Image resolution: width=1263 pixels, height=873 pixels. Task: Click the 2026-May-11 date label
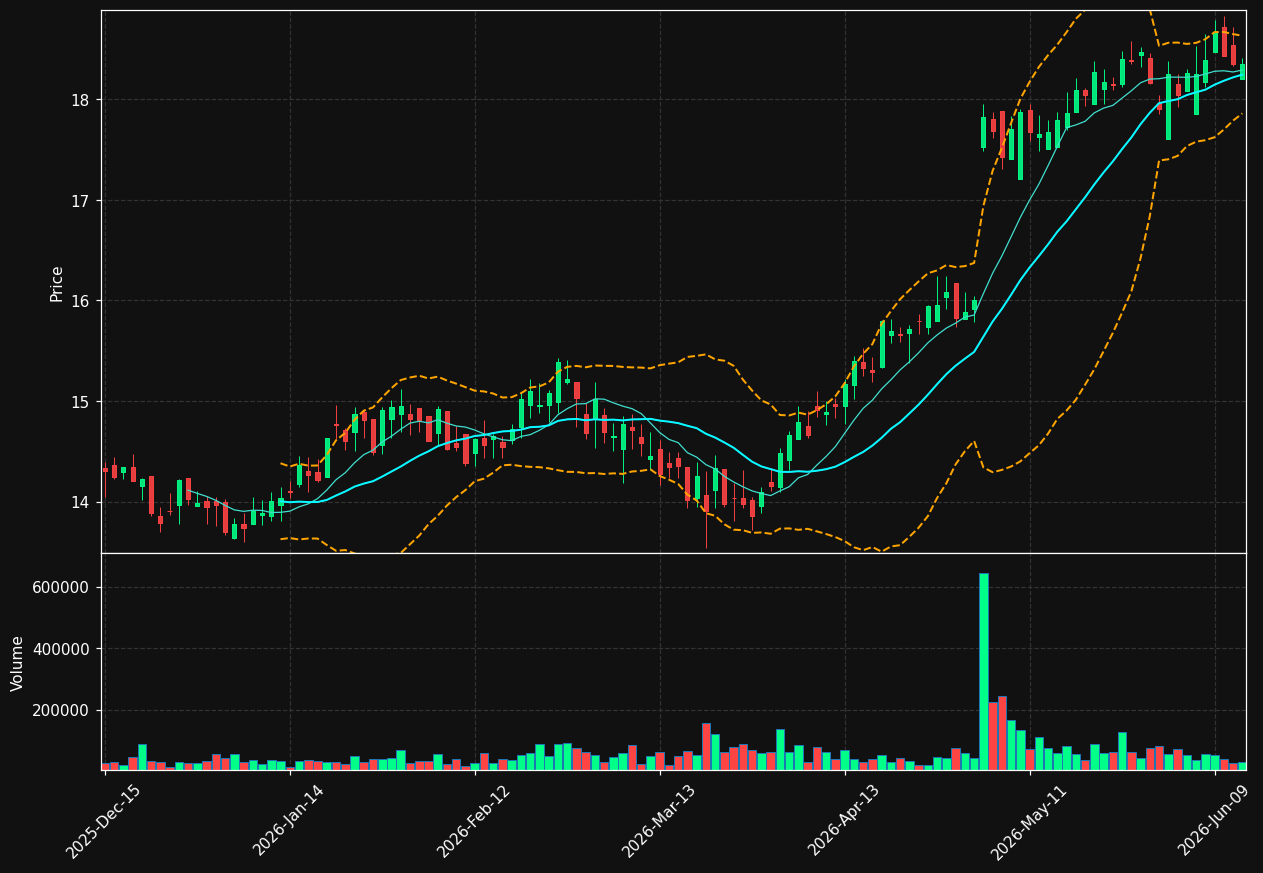(1028, 821)
